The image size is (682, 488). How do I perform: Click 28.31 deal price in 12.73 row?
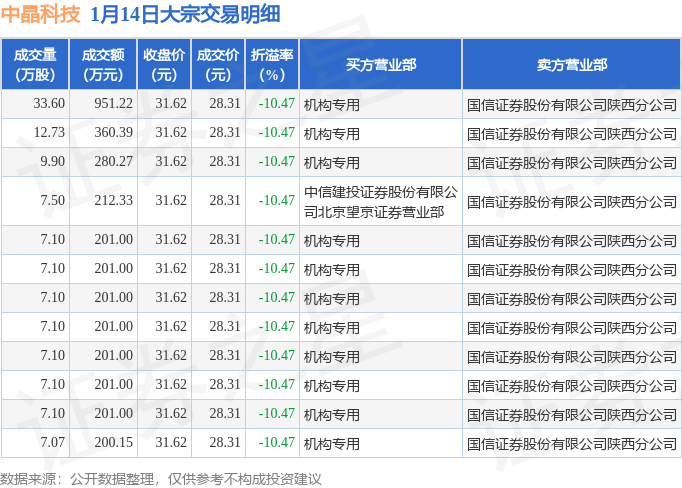[224, 132]
